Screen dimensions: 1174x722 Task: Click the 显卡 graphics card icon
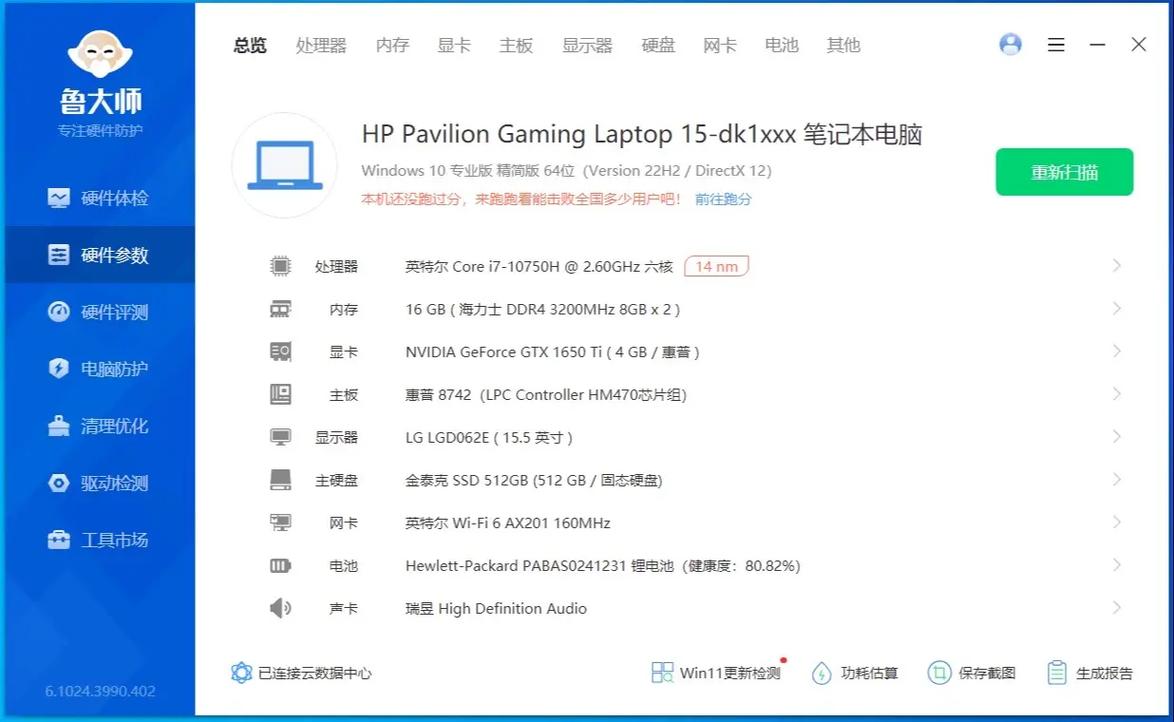coord(281,351)
